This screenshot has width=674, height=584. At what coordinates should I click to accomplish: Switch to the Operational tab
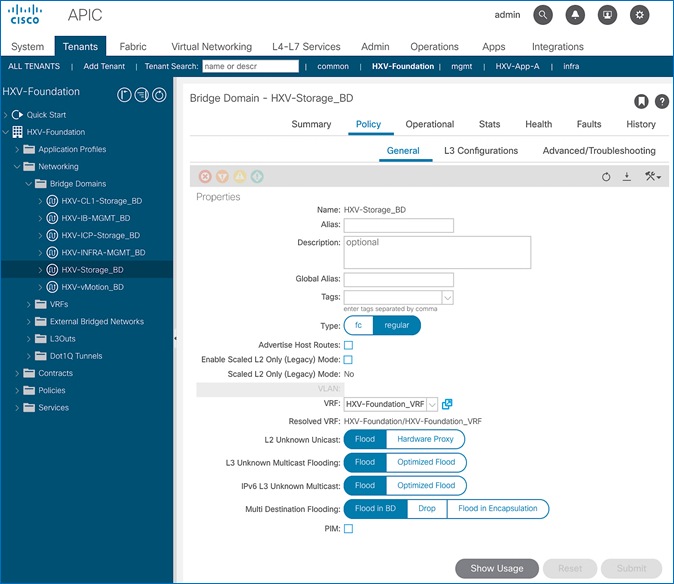coord(429,124)
